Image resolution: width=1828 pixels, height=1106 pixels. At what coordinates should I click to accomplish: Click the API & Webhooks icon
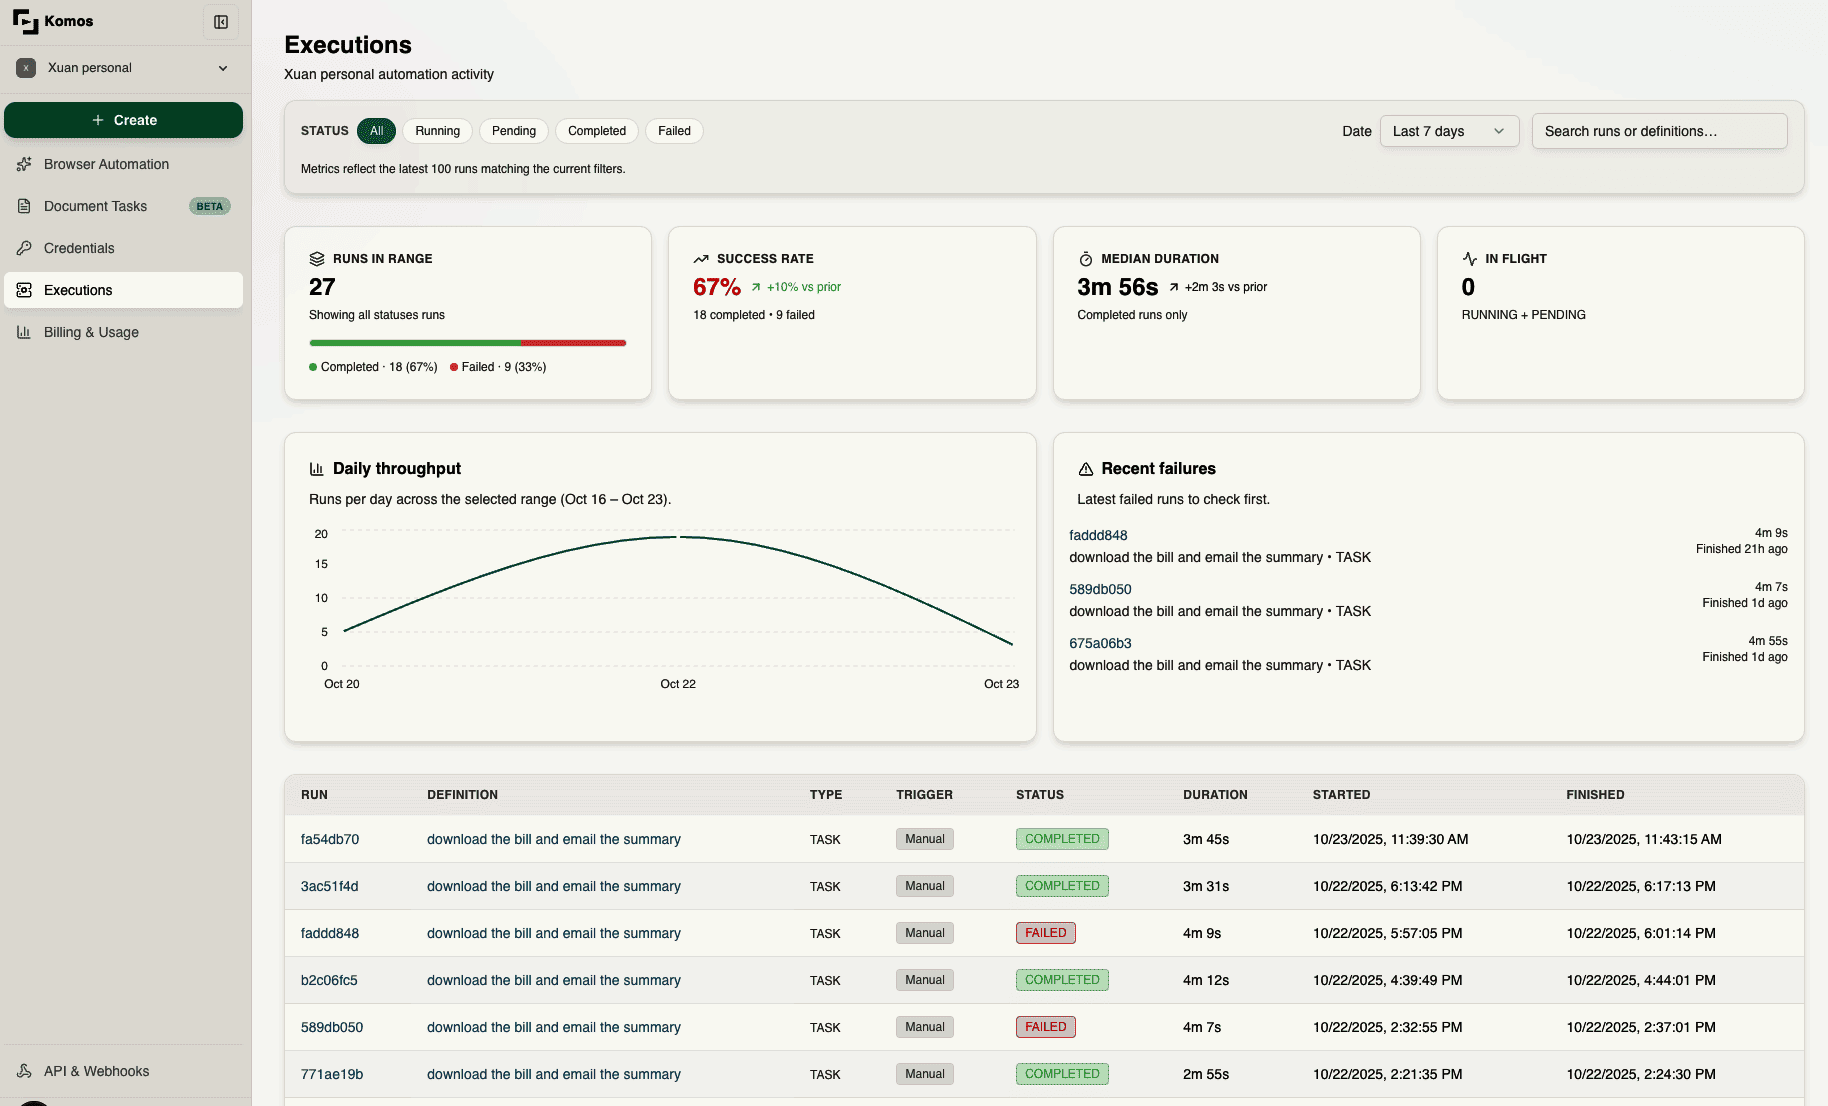tap(24, 1071)
